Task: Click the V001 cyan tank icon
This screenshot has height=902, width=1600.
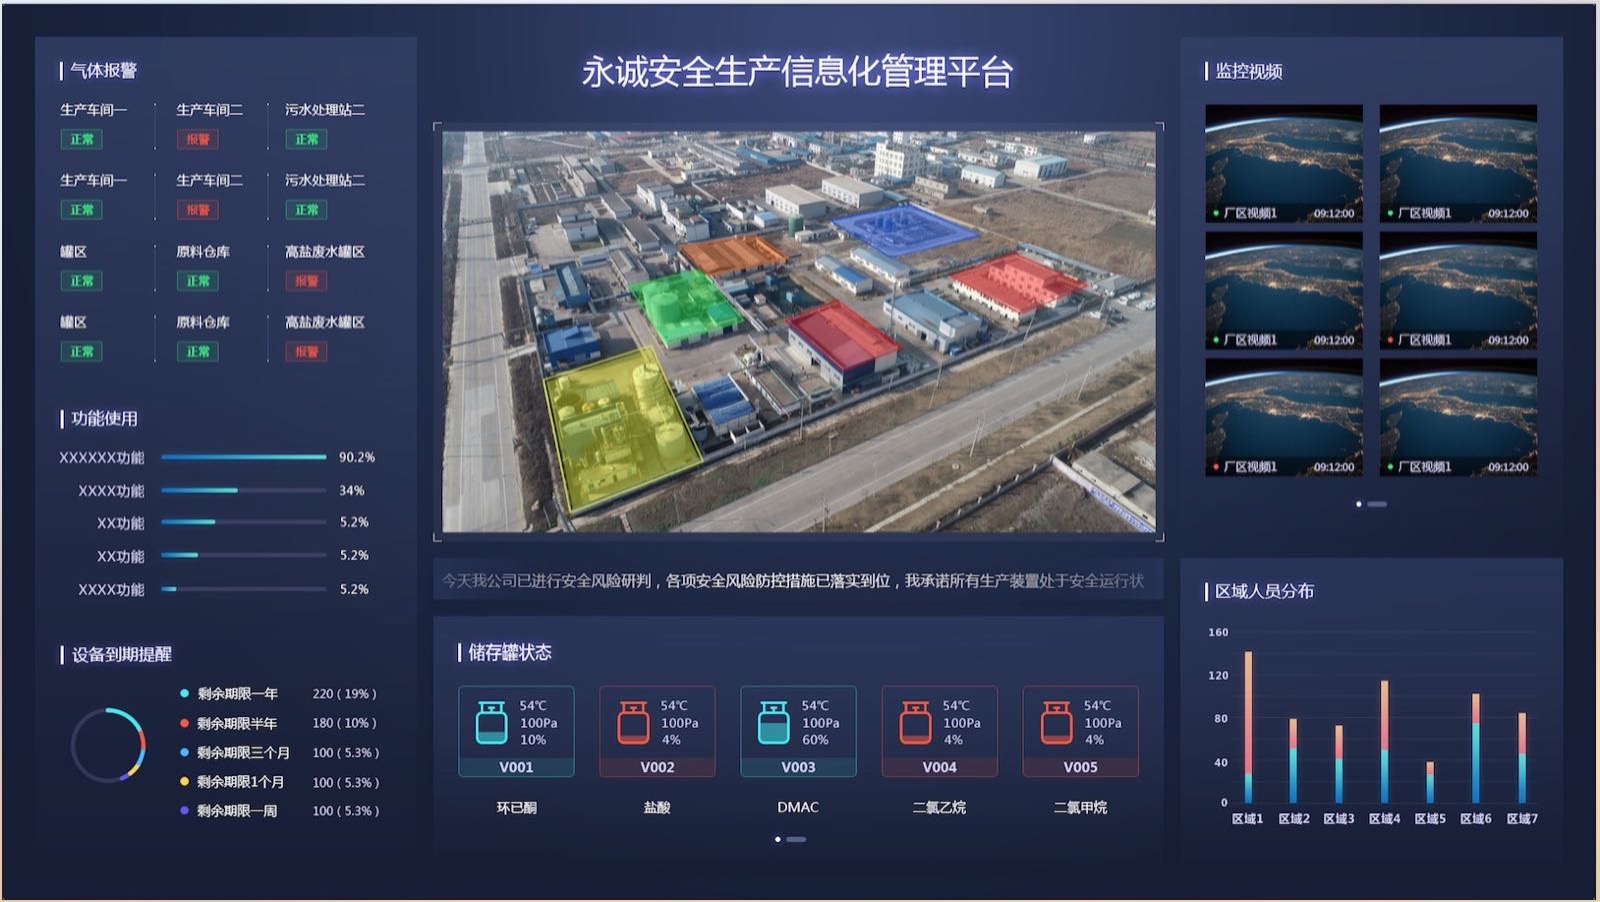Action: pyautogui.click(x=491, y=722)
